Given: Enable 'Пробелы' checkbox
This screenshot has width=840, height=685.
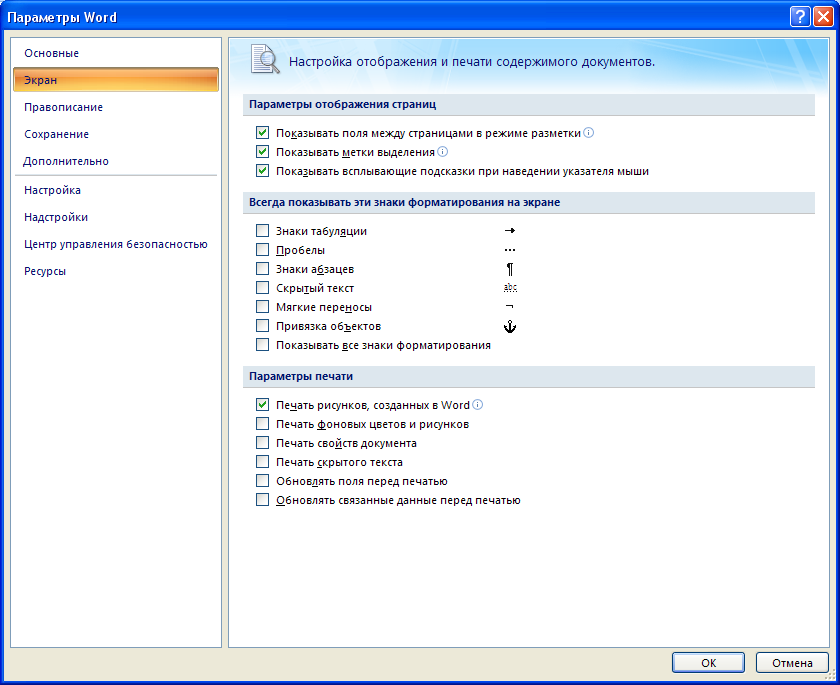Looking at the screenshot, I should click(262, 250).
